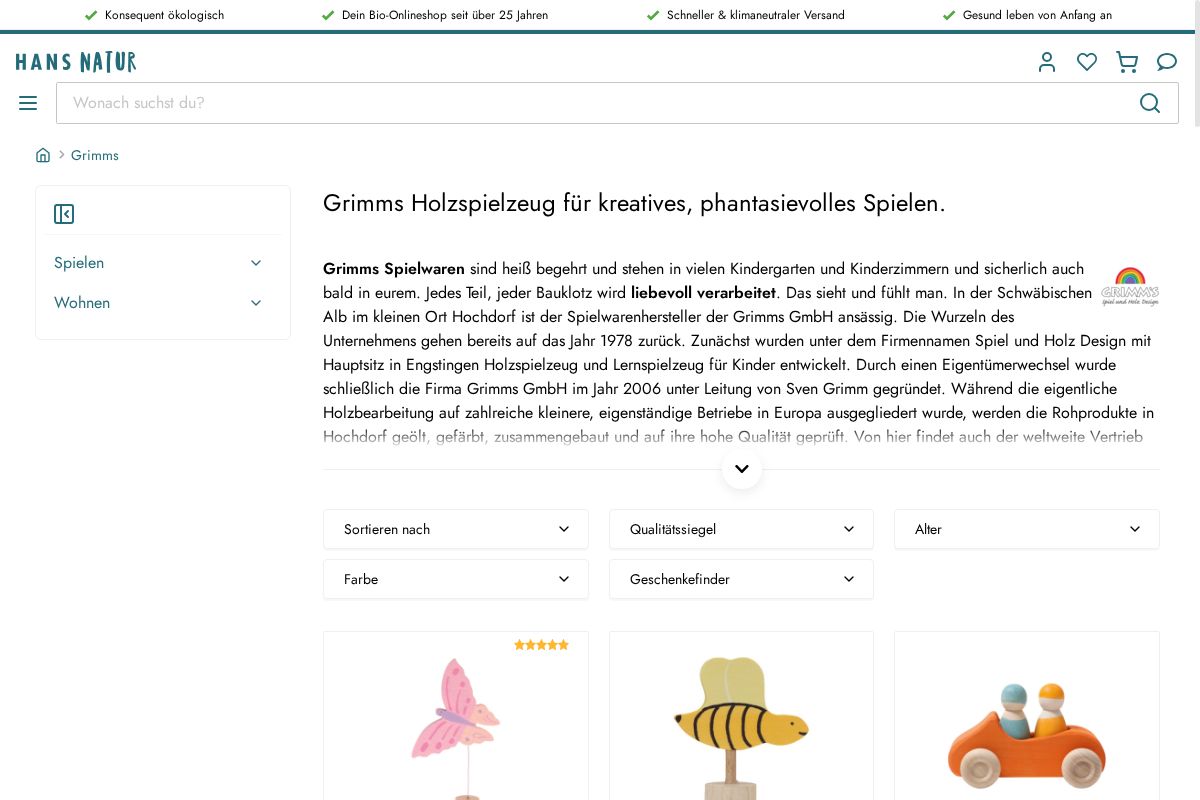Open the Geschenkefinder filter dropdown

pos(741,579)
